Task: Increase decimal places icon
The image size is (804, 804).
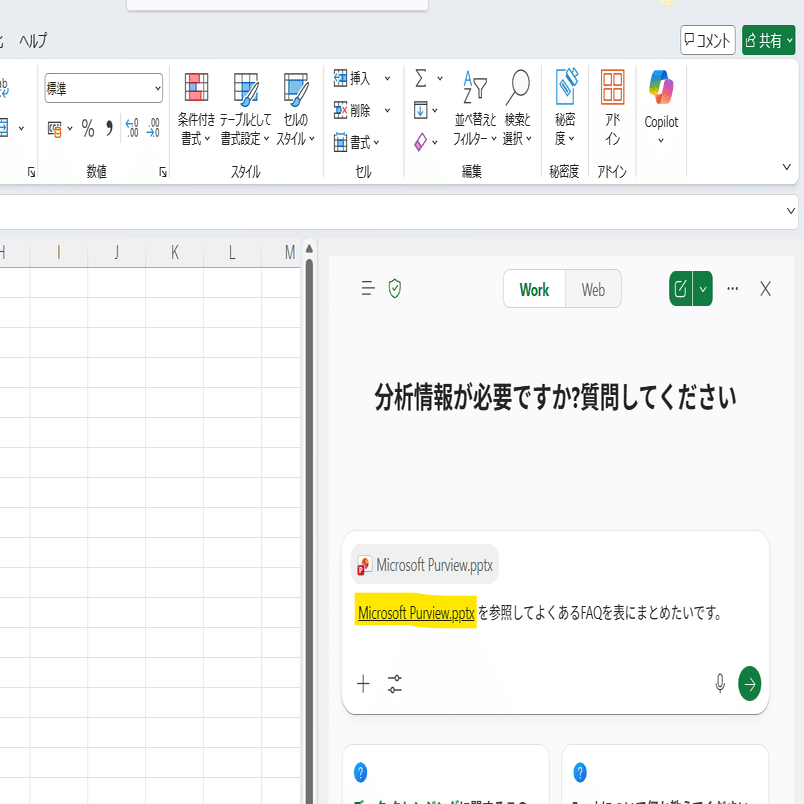Action: (x=132, y=128)
